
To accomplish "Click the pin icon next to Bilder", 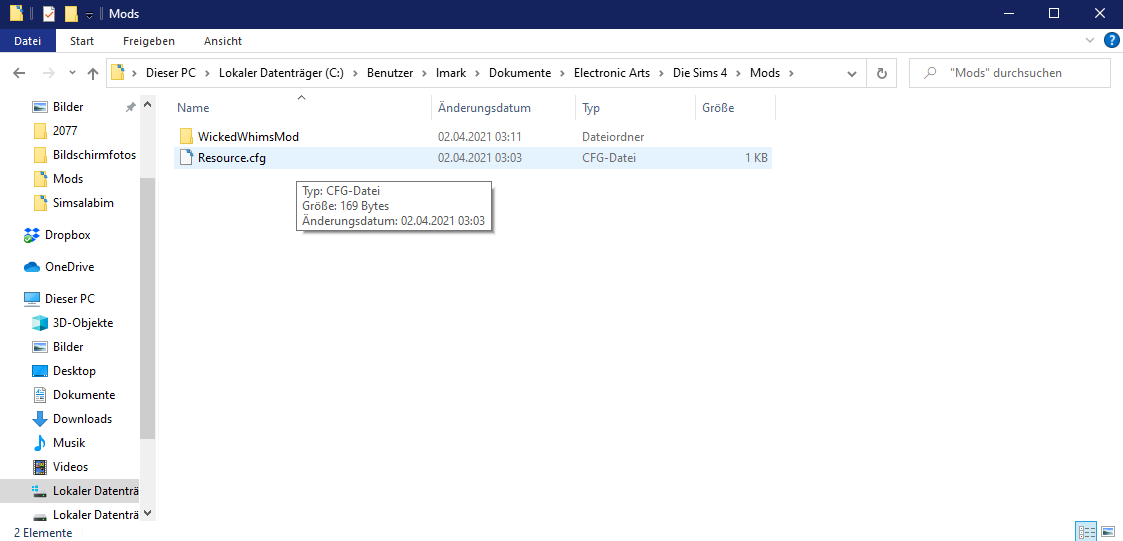I will point(130,107).
